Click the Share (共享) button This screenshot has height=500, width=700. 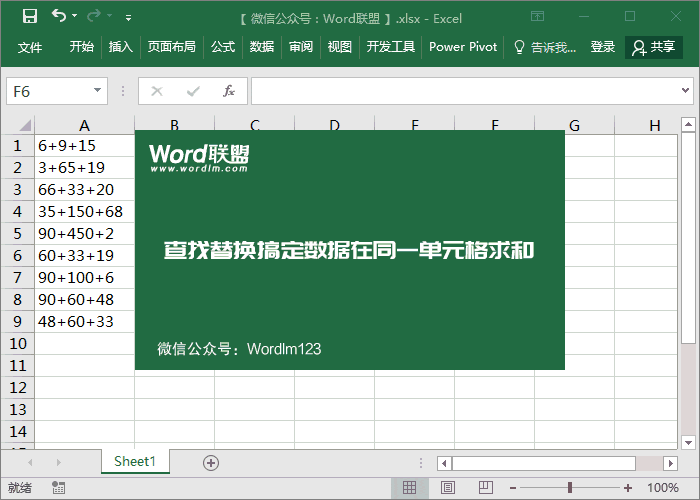tap(654, 47)
